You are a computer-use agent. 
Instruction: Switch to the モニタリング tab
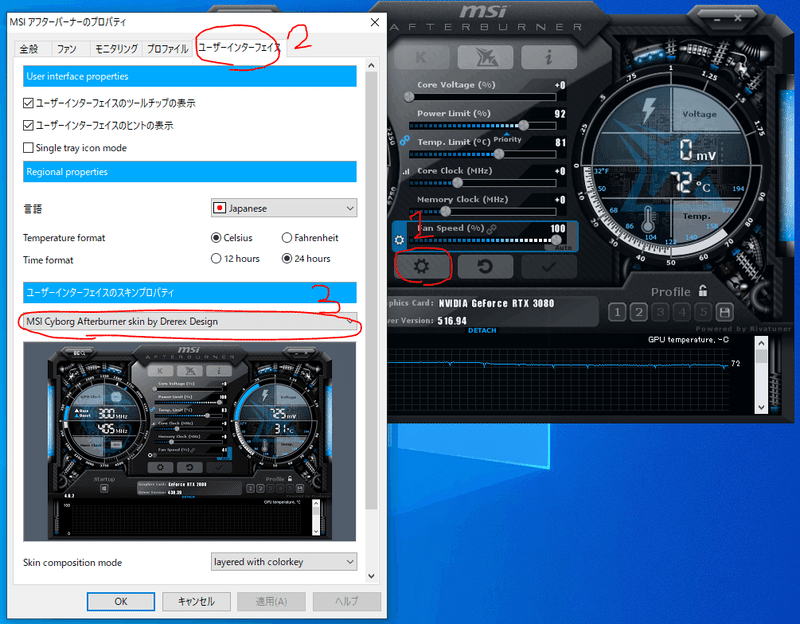(116, 49)
